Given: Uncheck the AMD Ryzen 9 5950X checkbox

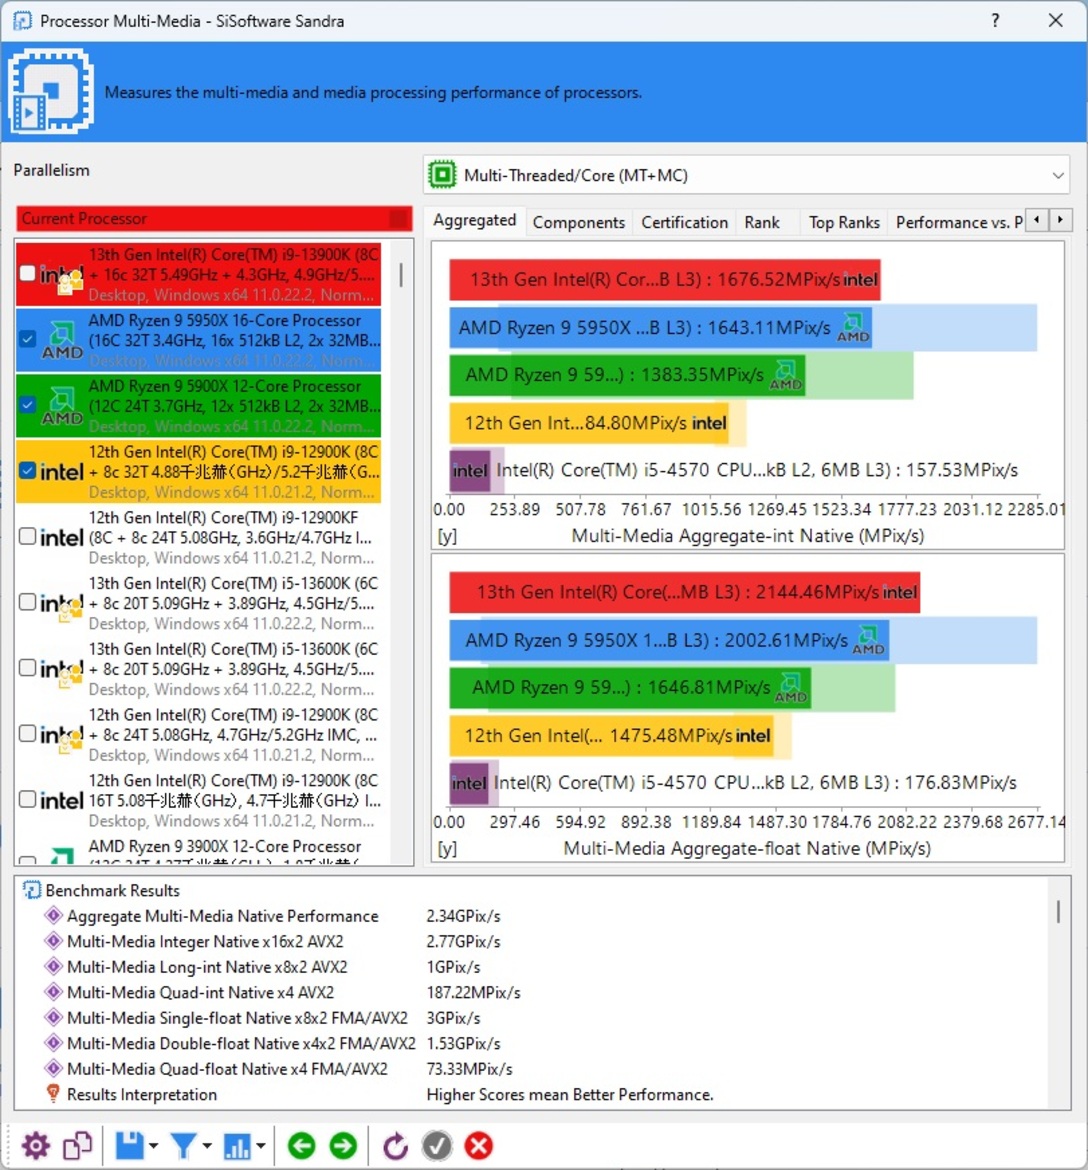Looking at the screenshot, I should tap(28, 340).
